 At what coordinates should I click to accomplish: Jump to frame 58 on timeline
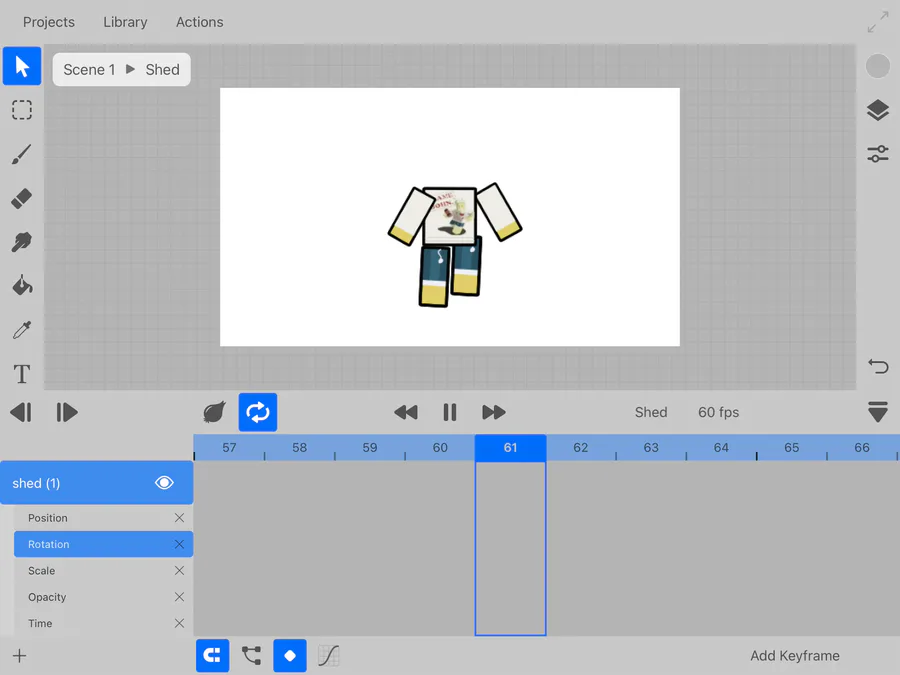(300, 448)
